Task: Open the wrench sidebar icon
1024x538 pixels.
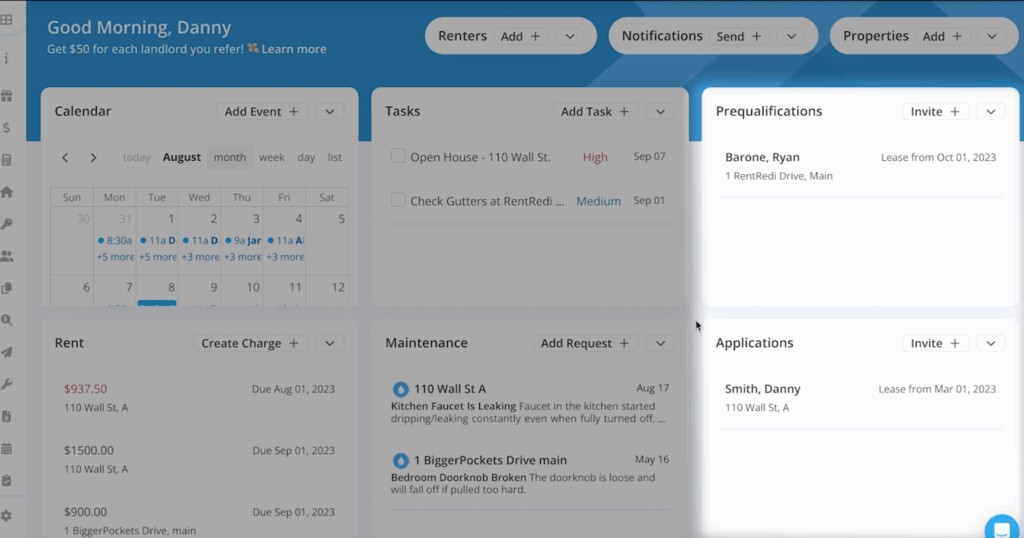Action: [7, 384]
